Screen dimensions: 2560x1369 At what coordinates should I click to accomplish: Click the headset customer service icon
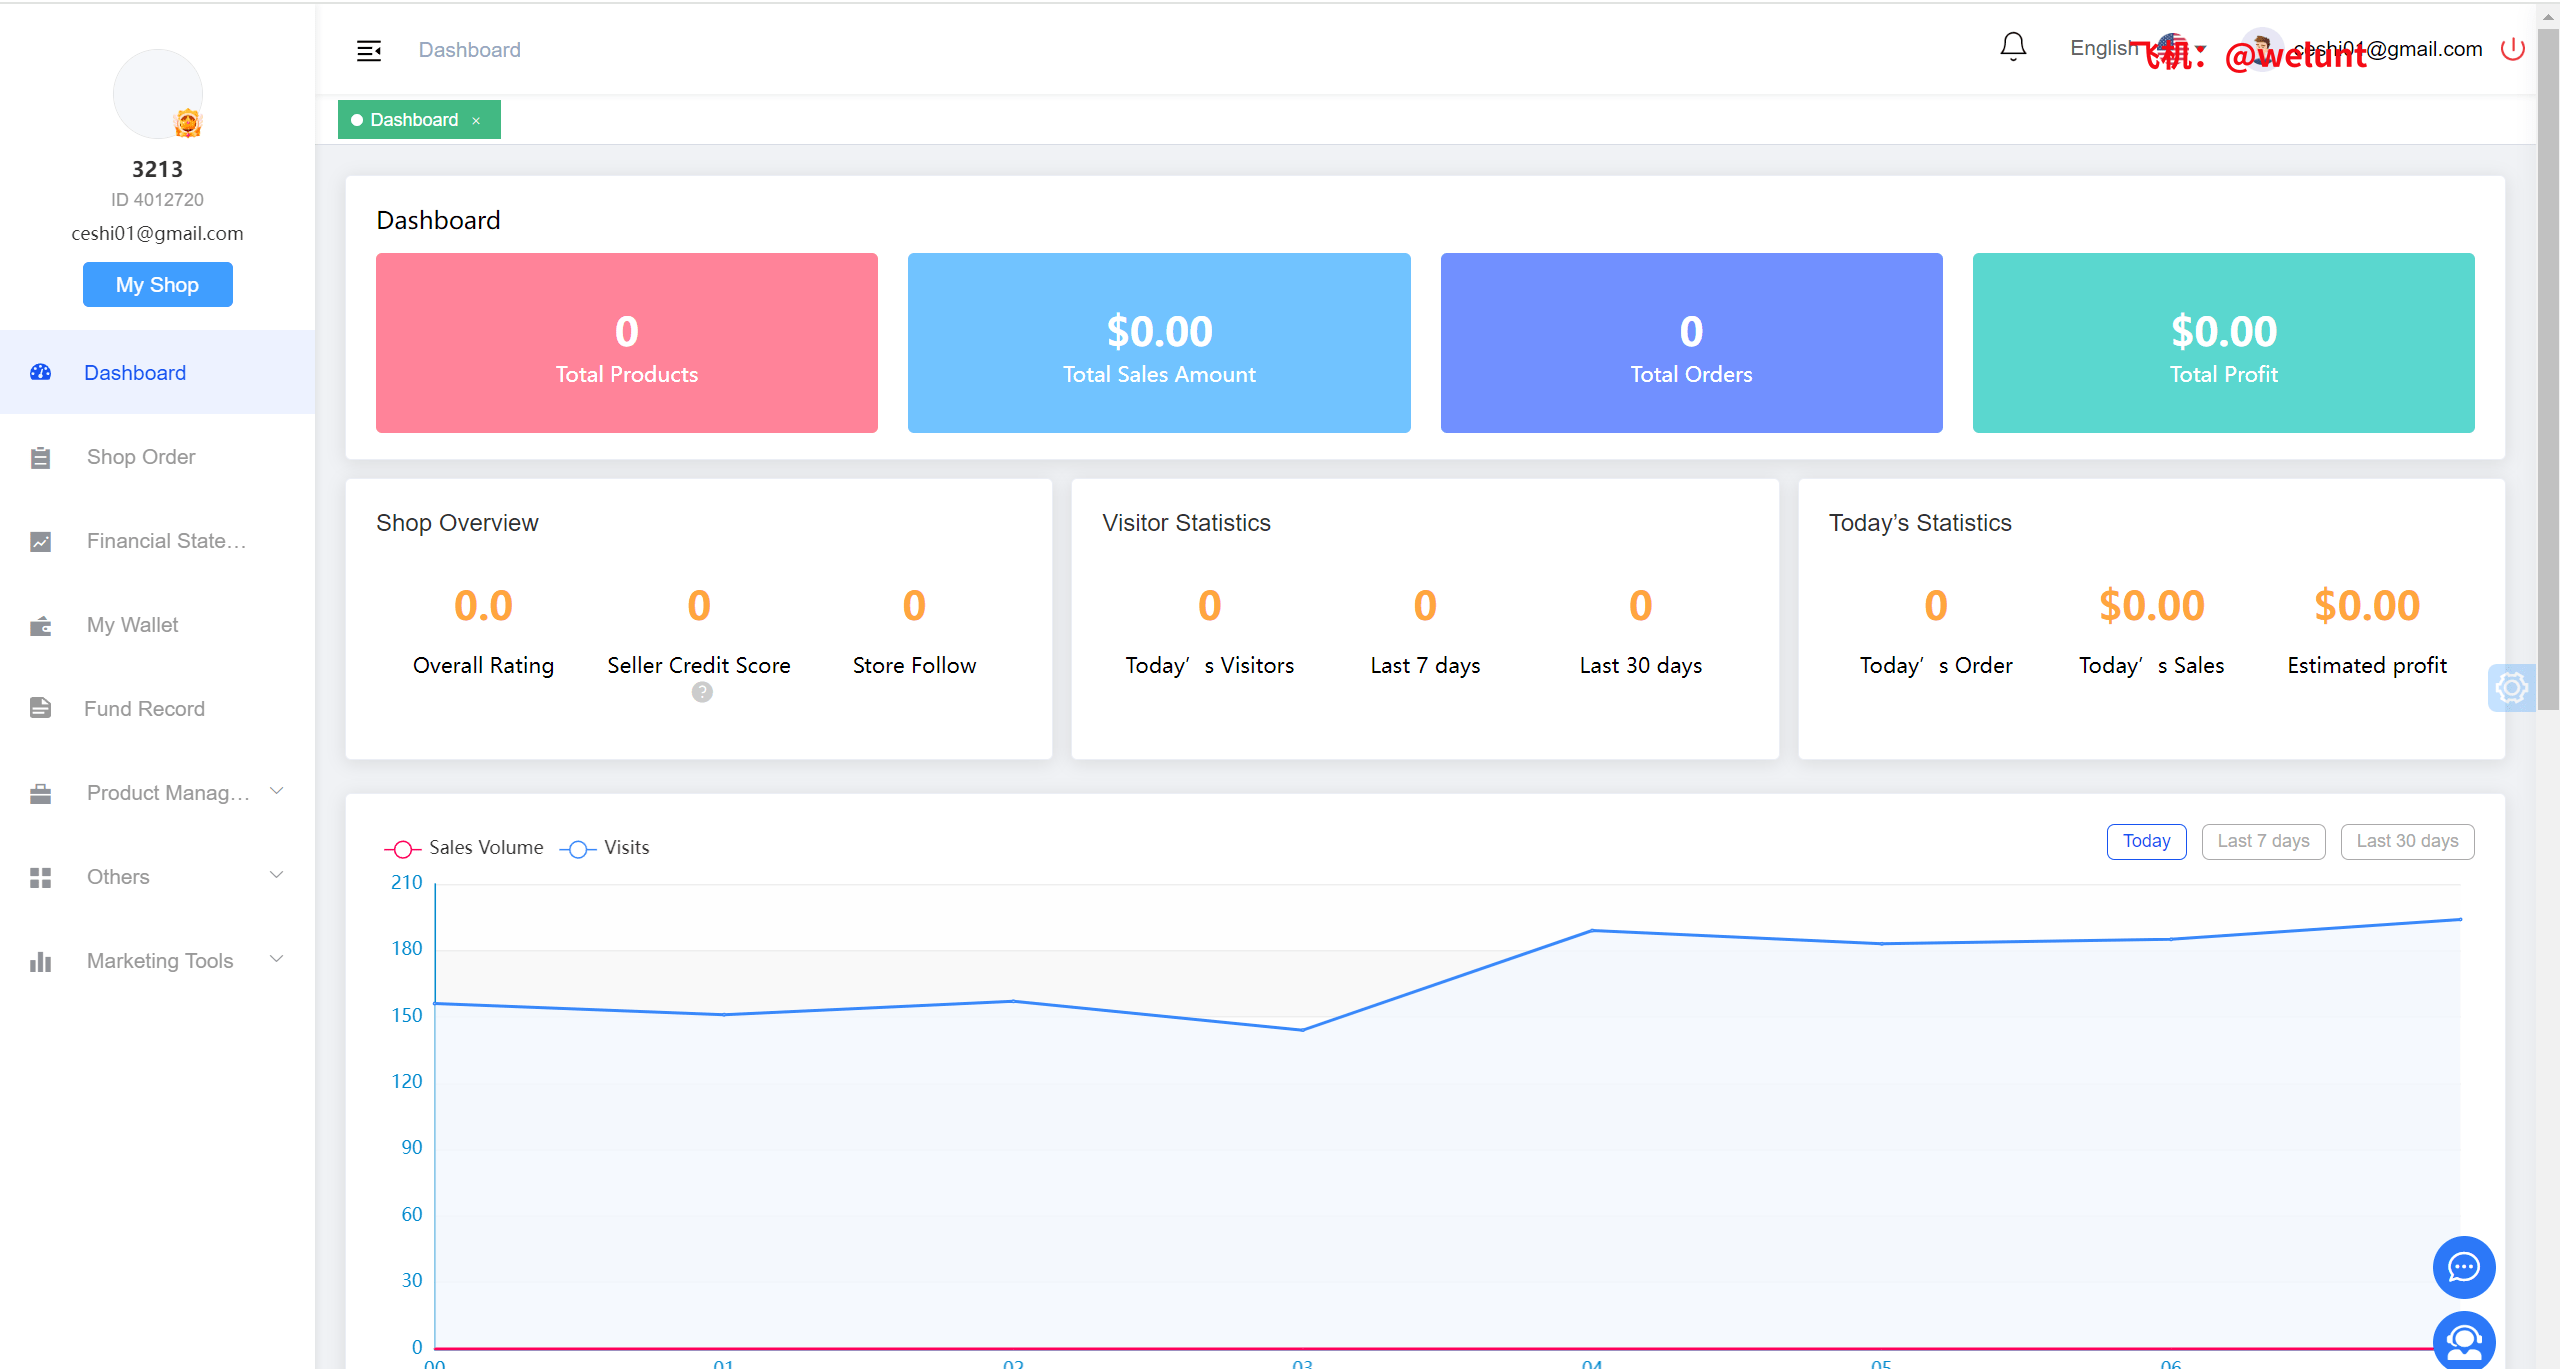click(2463, 1342)
